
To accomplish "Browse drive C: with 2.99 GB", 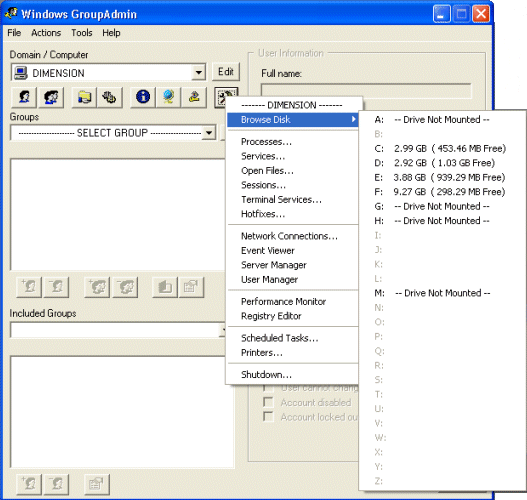I will [442, 149].
